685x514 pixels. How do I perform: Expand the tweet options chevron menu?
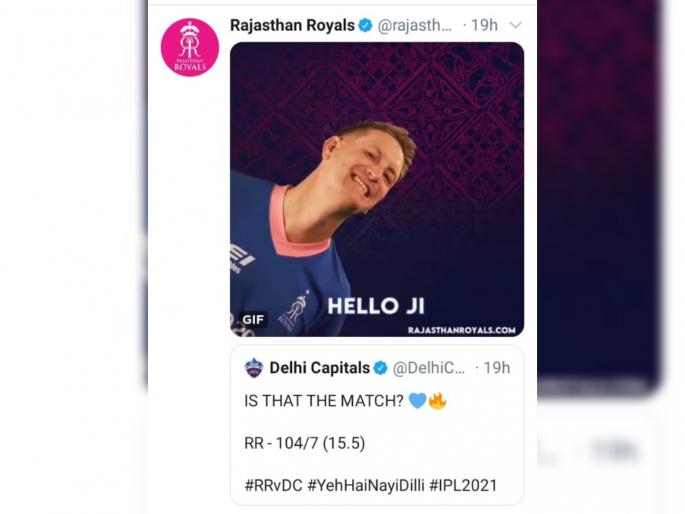[516, 25]
